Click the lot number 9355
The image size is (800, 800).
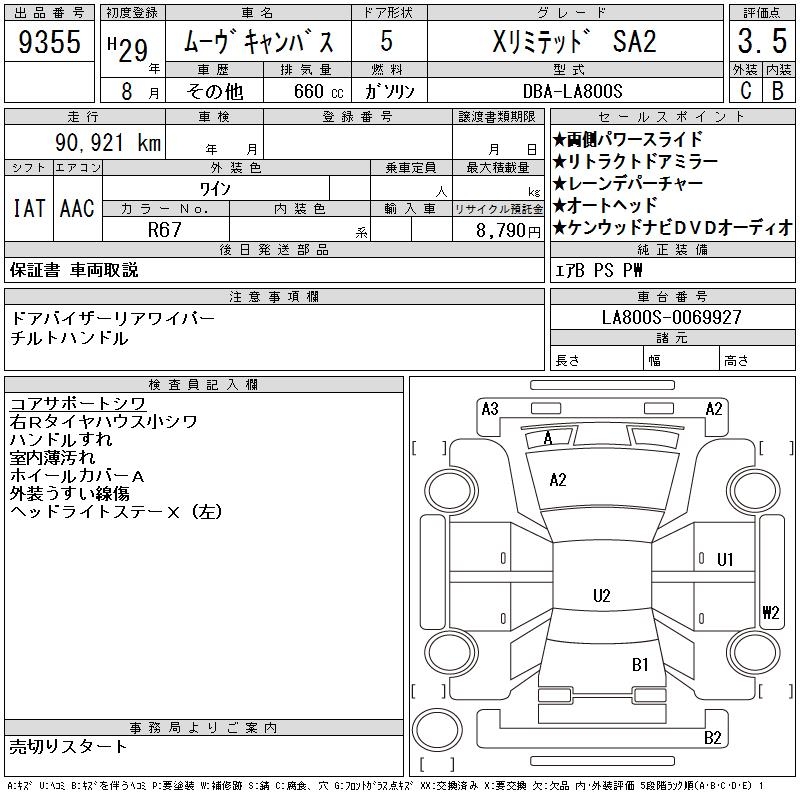[50, 42]
